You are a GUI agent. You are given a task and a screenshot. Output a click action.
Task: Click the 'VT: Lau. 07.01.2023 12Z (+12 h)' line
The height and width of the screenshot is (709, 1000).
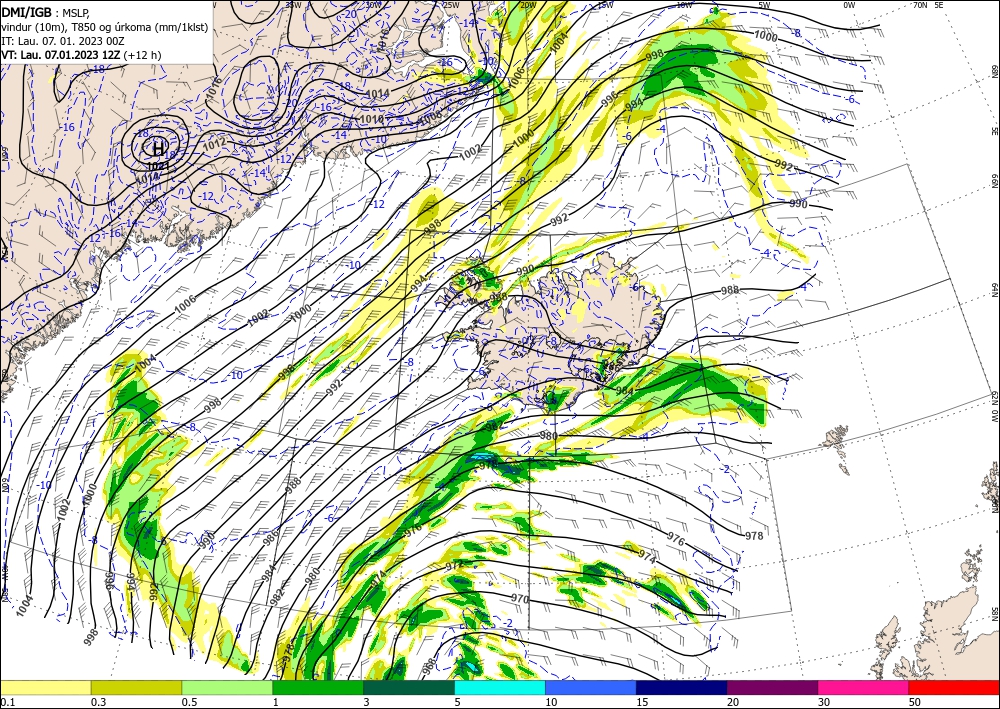click(81, 55)
